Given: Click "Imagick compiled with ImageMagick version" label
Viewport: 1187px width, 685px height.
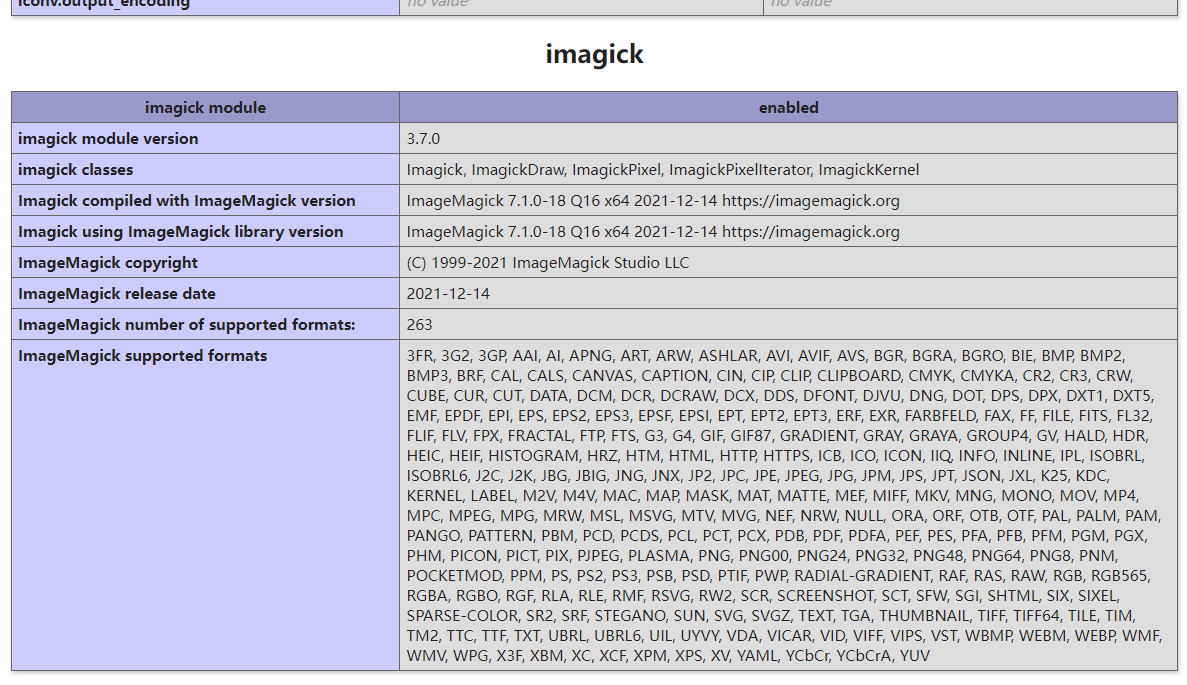Looking at the screenshot, I should tap(187, 201).
